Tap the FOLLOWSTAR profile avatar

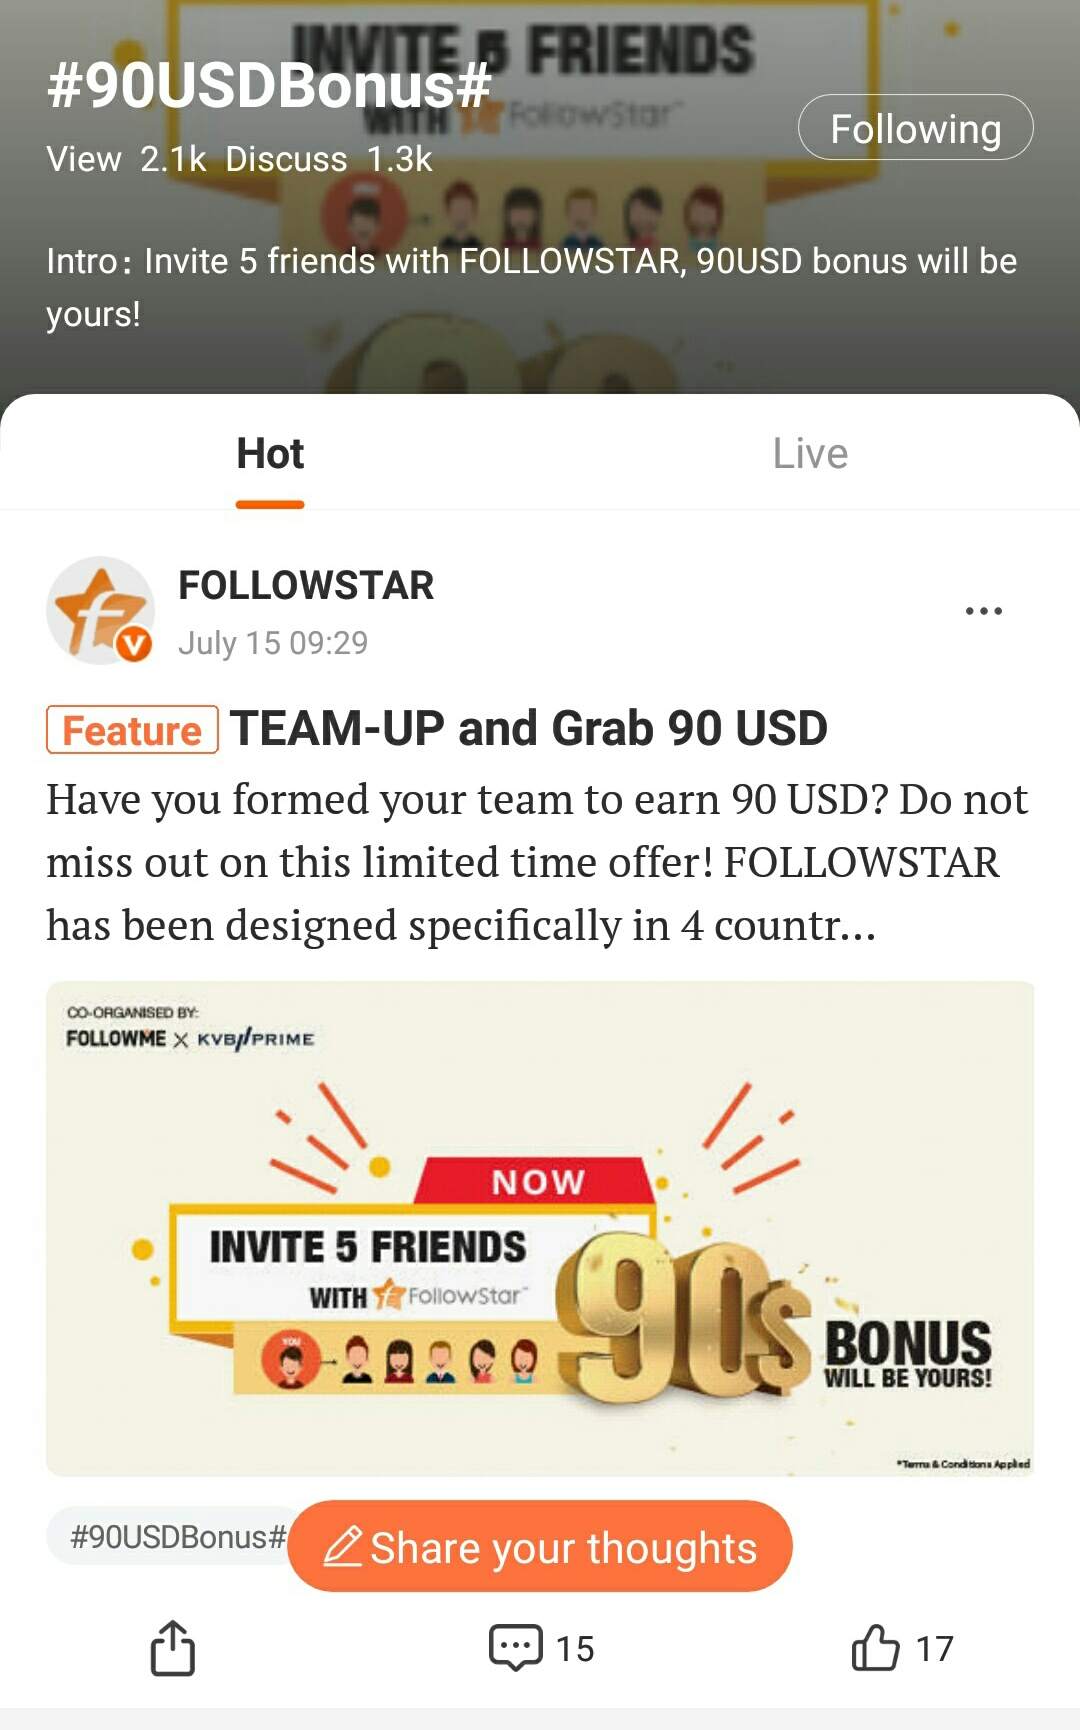point(100,610)
